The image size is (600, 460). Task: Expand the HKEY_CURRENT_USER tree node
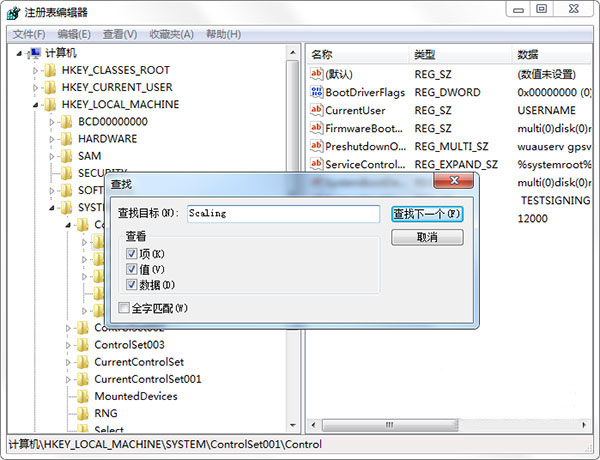coord(36,87)
